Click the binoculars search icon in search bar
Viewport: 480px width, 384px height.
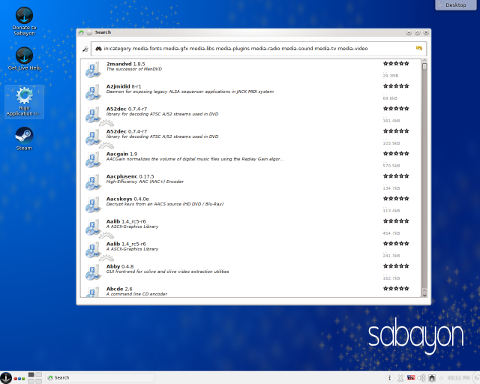(x=98, y=49)
